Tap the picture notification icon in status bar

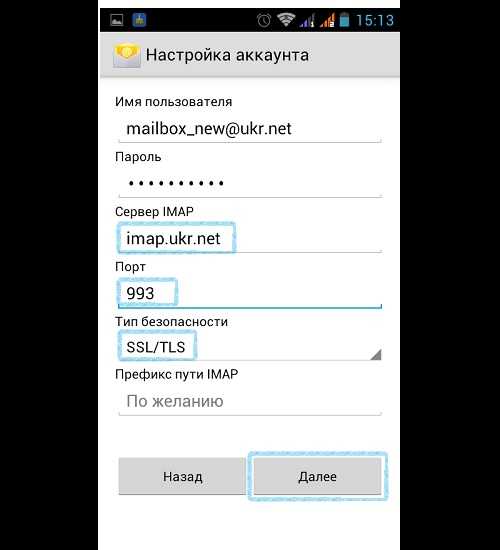[x=117, y=20]
